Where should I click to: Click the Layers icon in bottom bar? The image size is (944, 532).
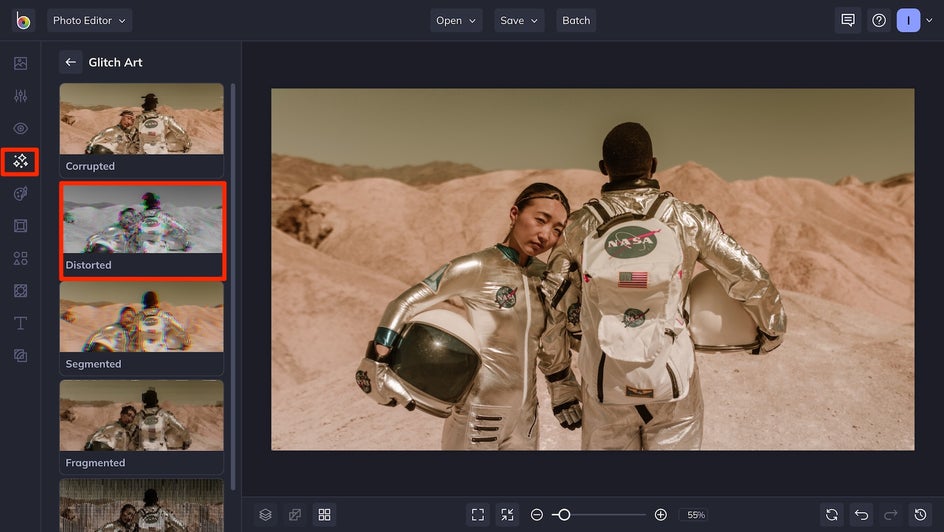(265, 514)
